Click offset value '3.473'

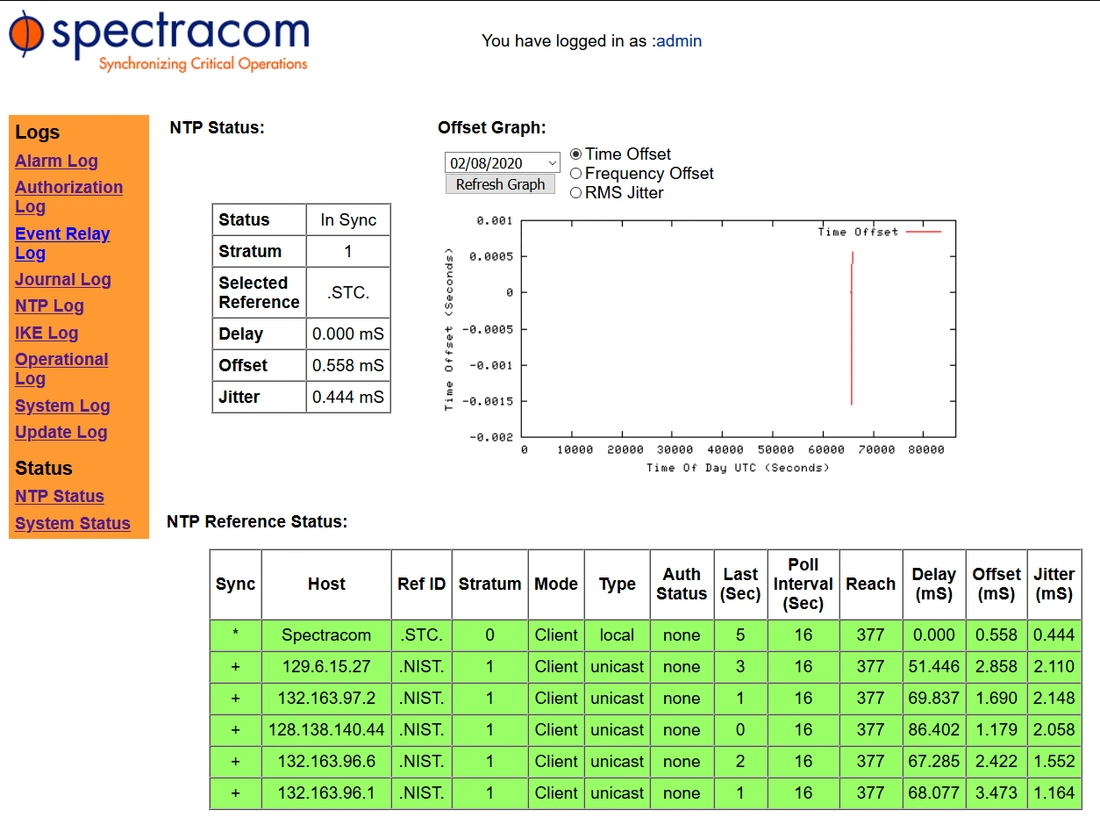point(996,793)
